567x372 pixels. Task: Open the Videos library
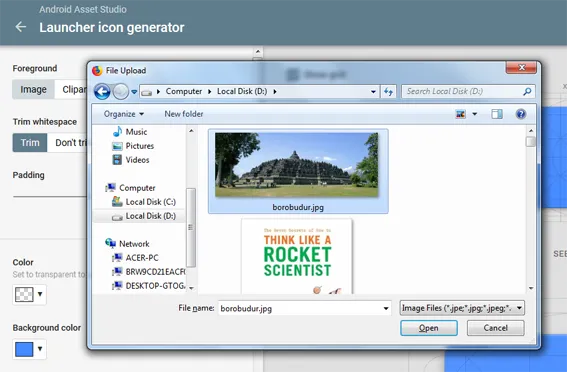(x=137, y=160)
